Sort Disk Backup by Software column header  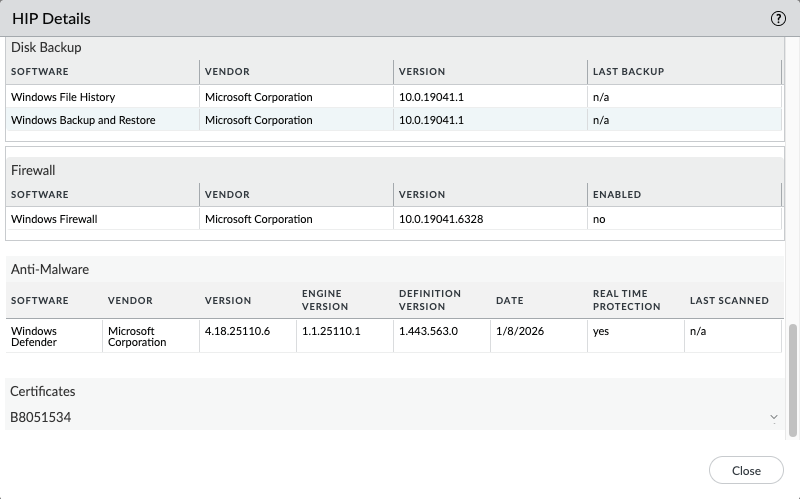pos(40,72)
